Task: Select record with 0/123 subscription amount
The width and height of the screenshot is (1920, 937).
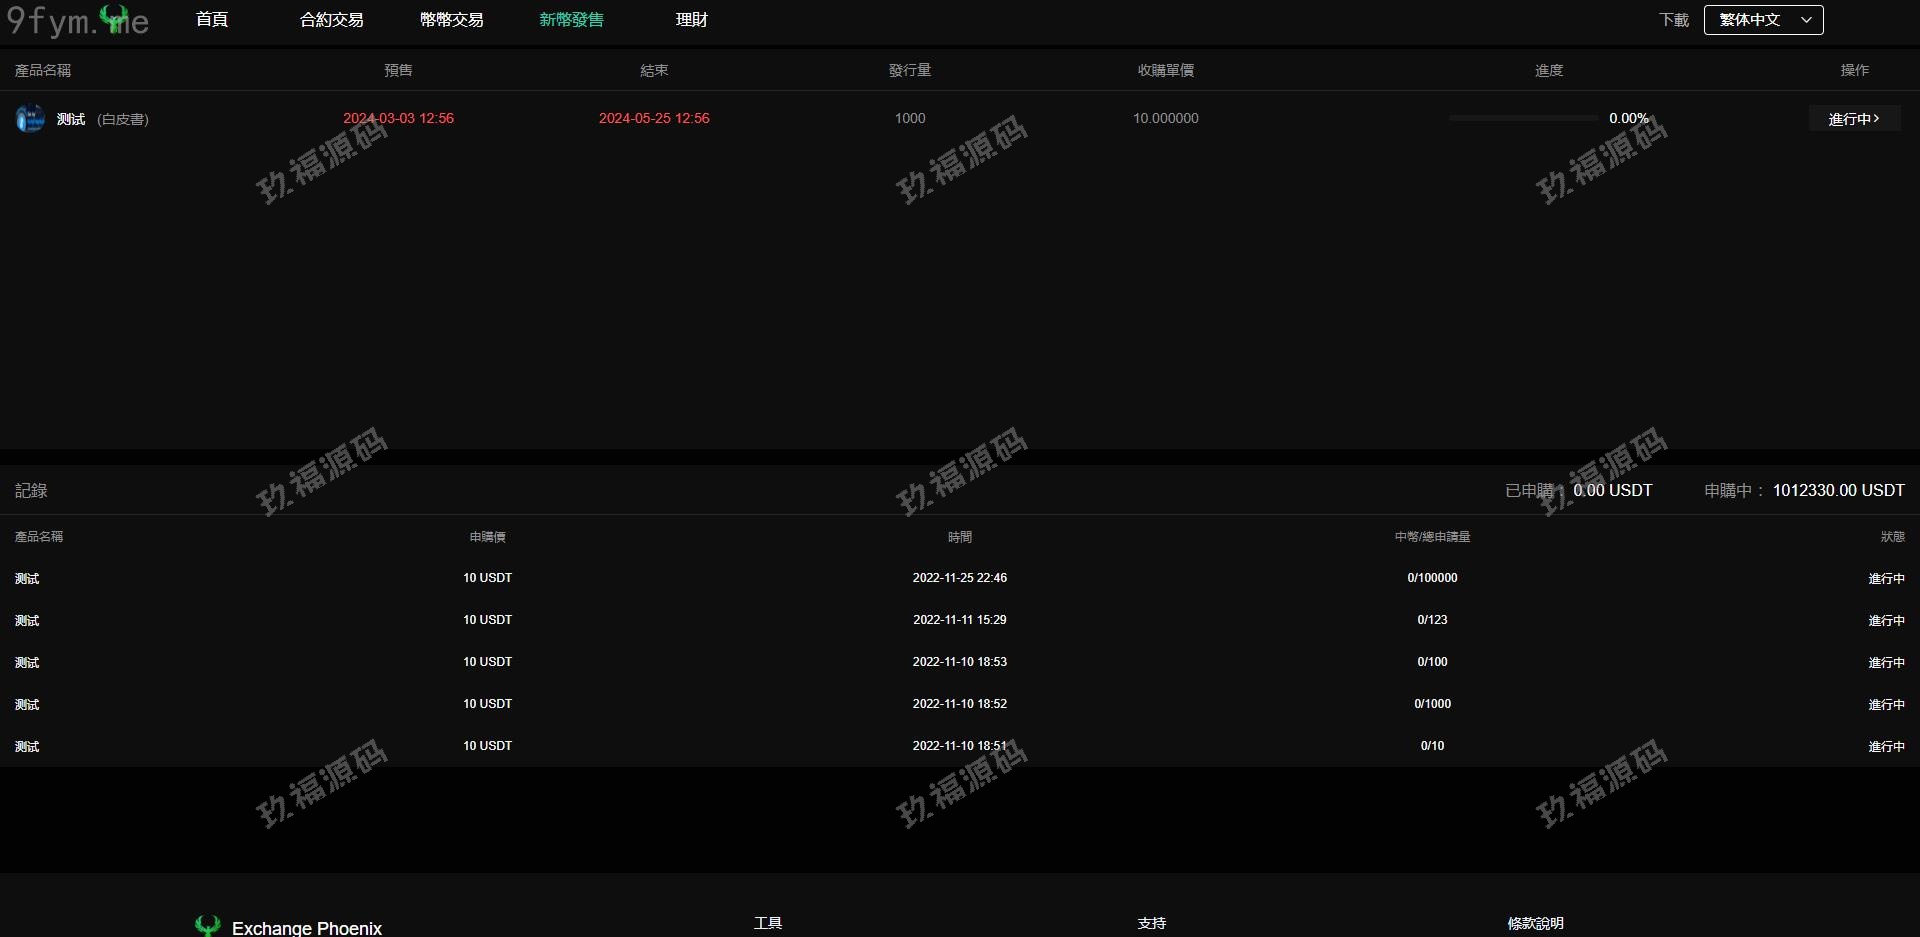Action: point(1432,620)
